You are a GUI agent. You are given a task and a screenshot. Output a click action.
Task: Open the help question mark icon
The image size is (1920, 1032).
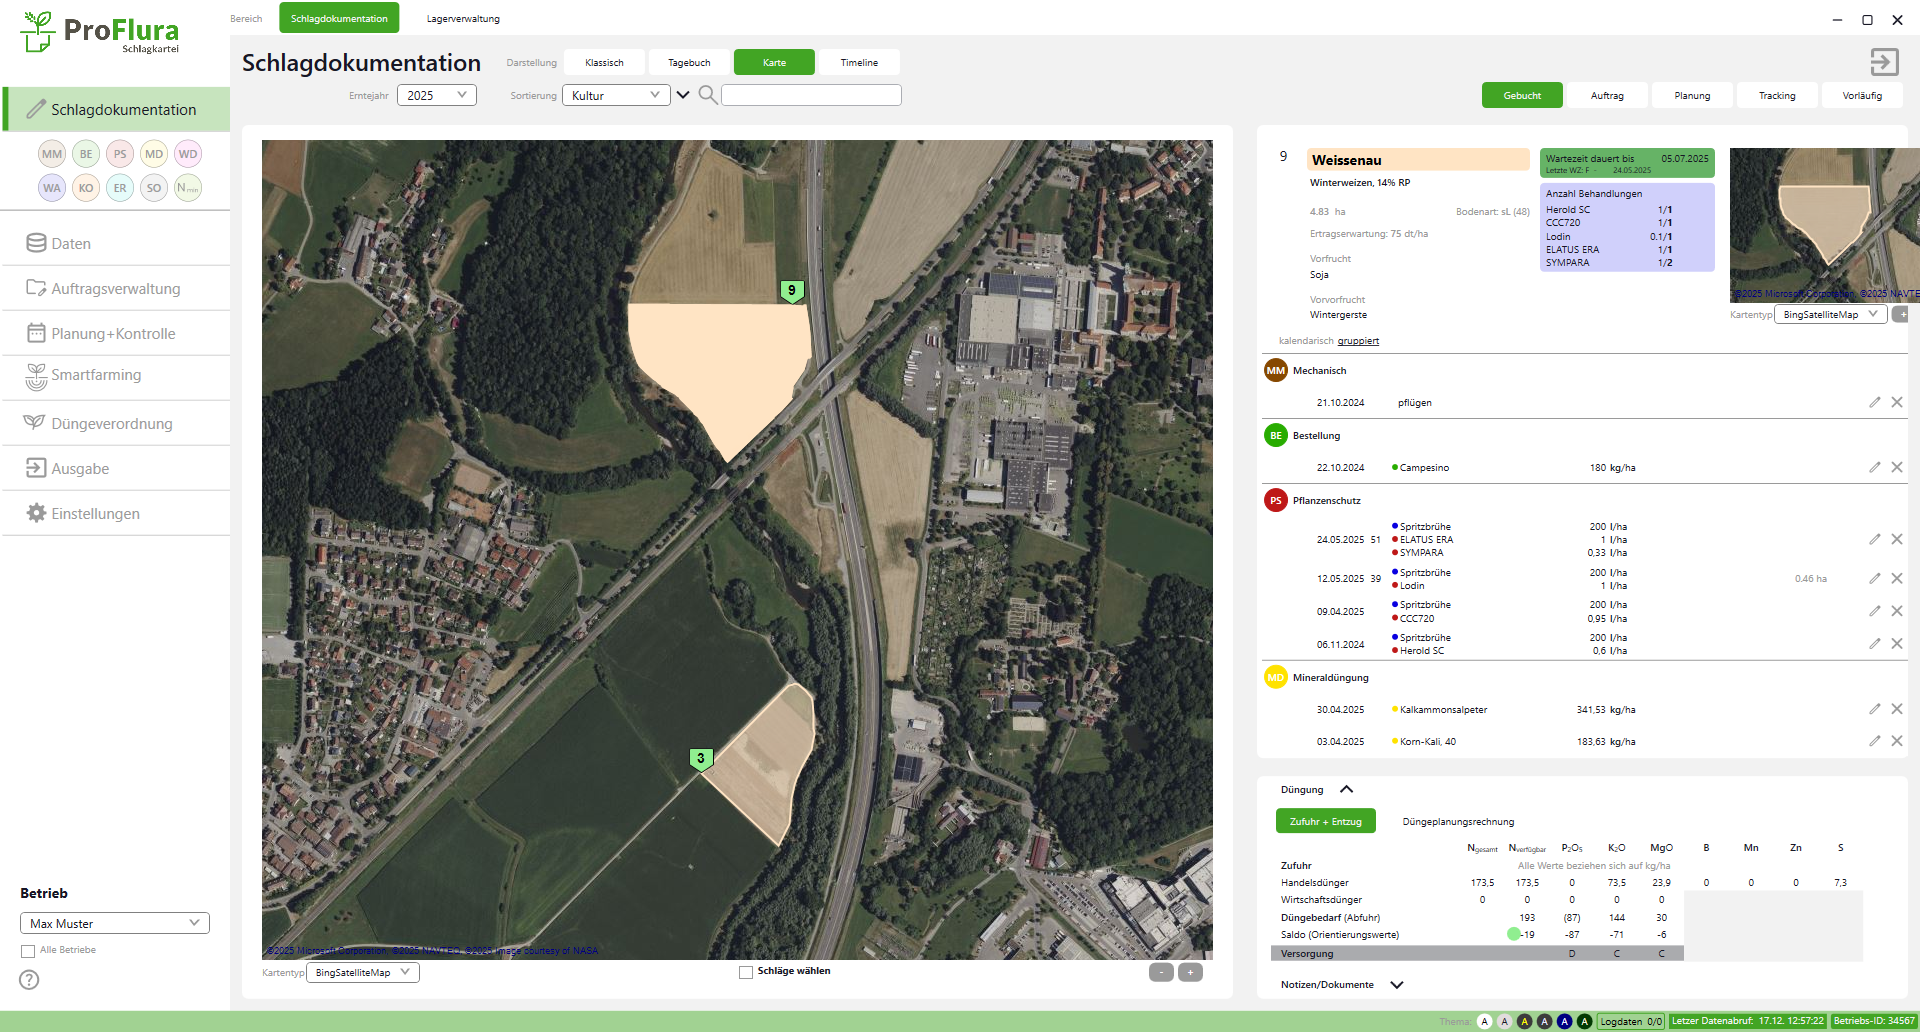pos(29,980)
